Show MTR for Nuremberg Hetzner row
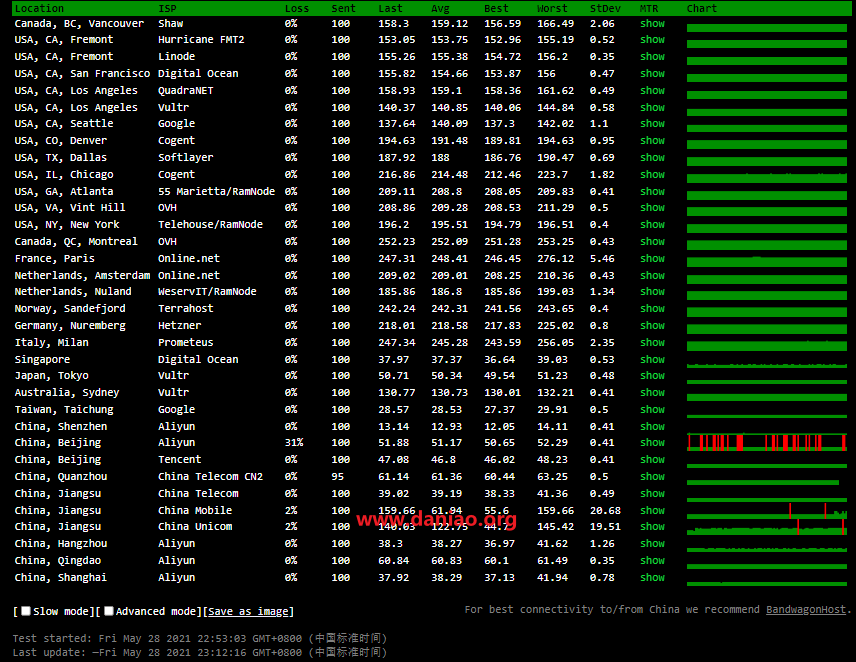856x662 pixels. pyautogui.click(x=652, y=325)
